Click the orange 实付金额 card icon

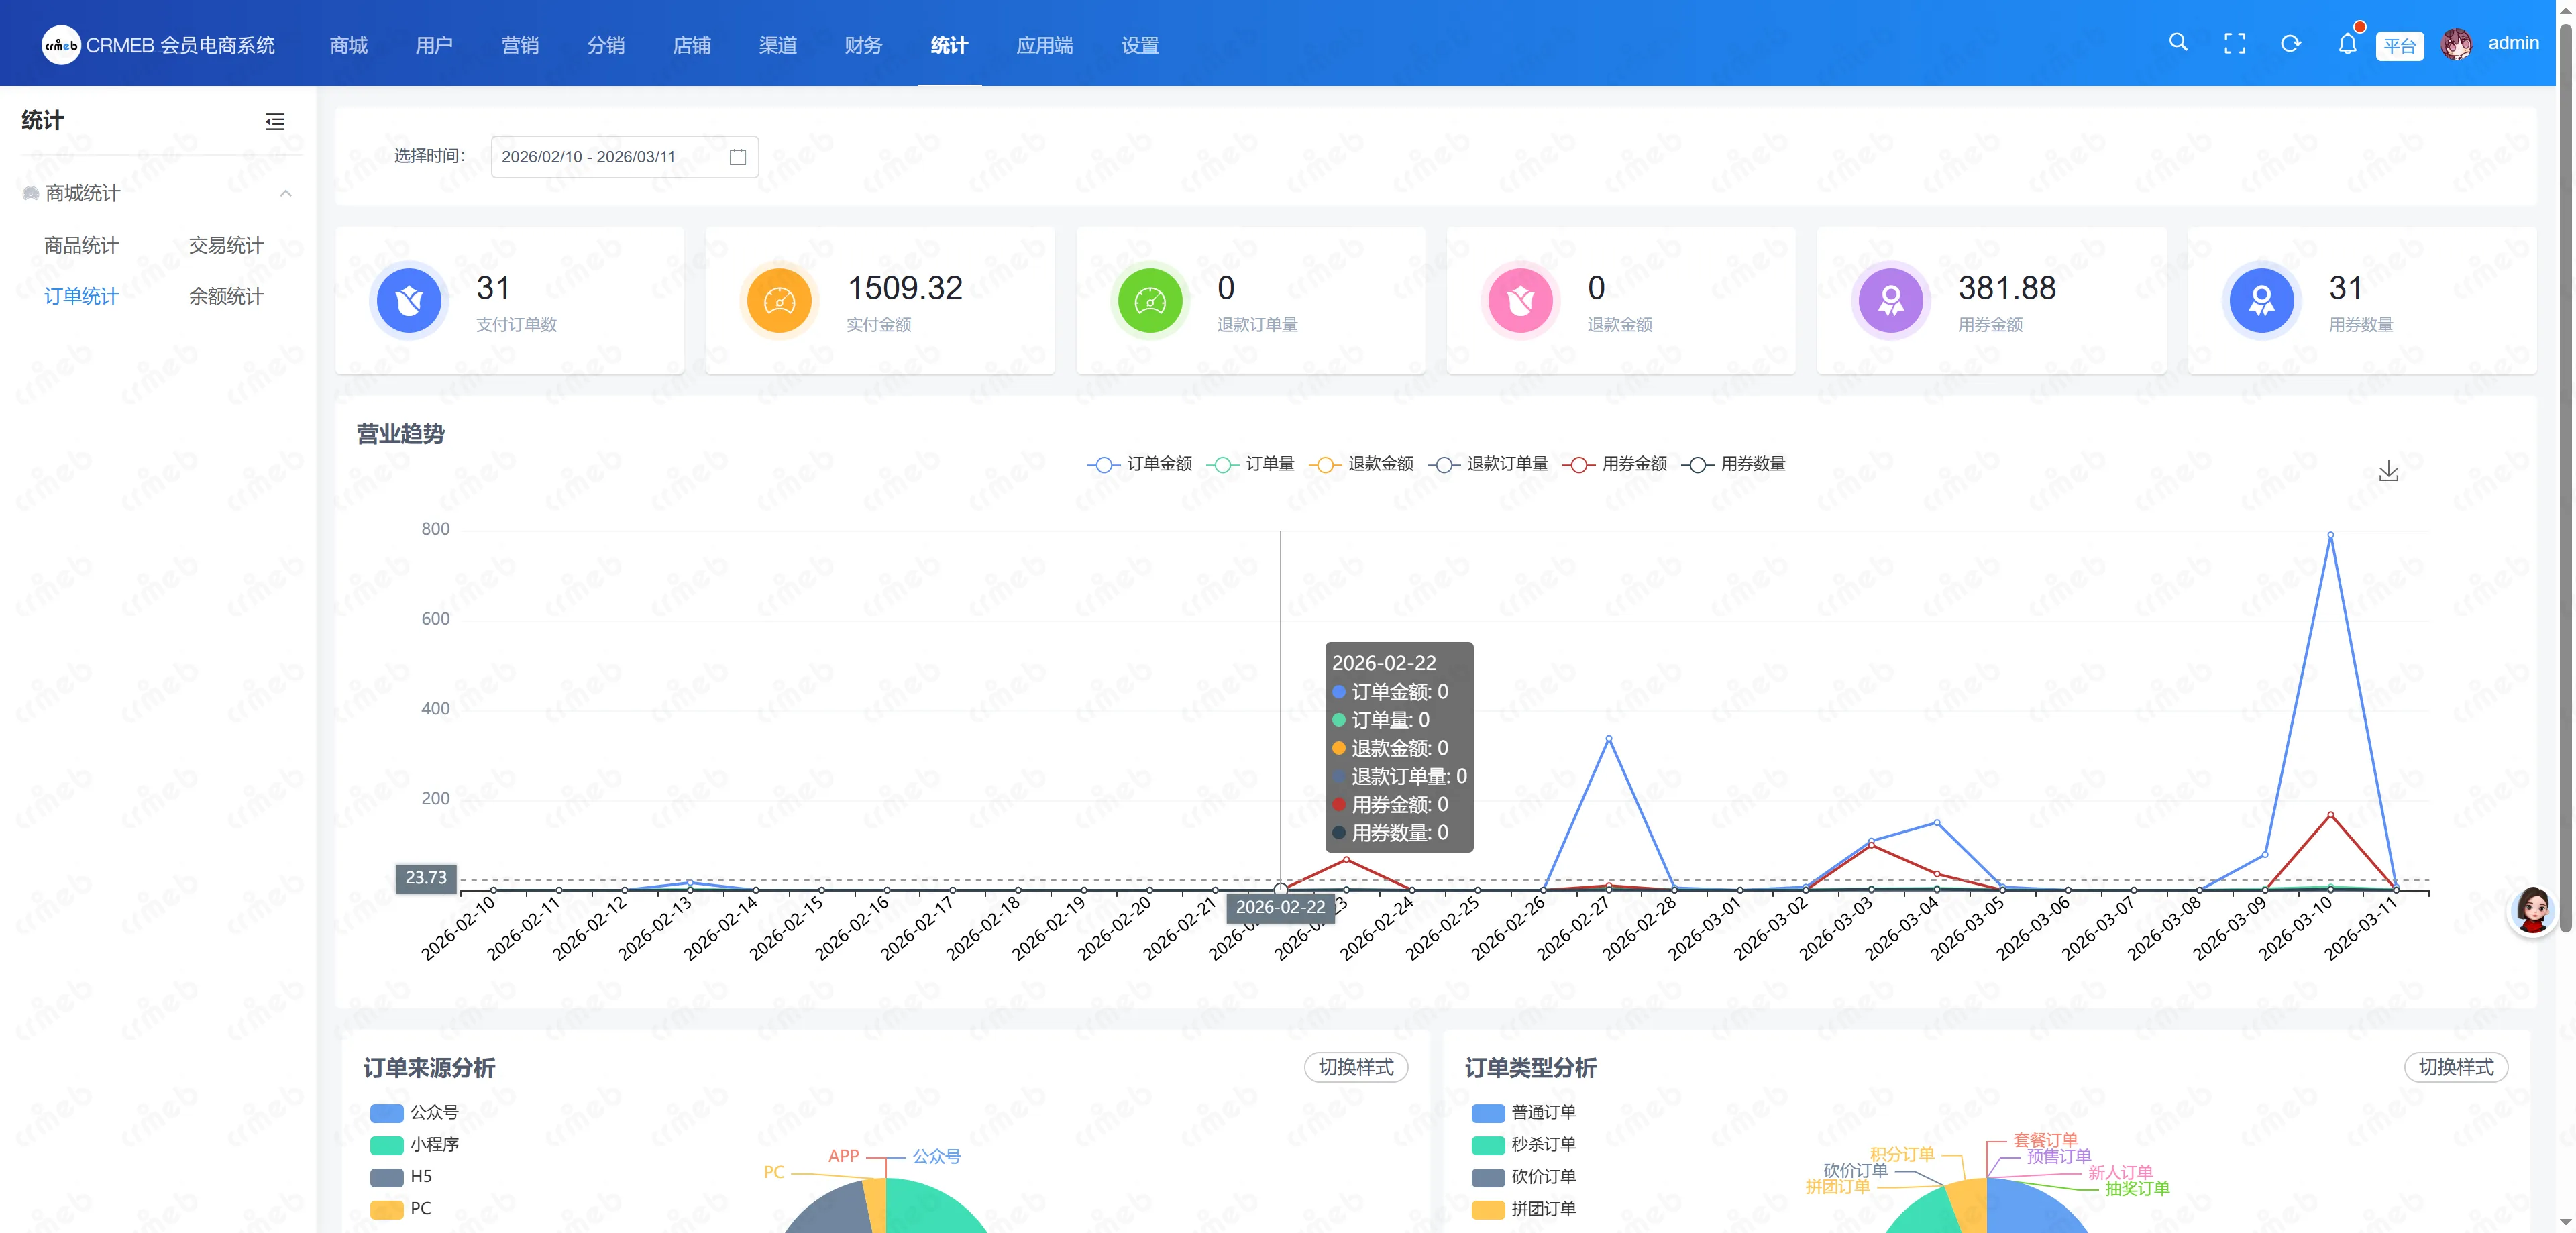(779, 300)
